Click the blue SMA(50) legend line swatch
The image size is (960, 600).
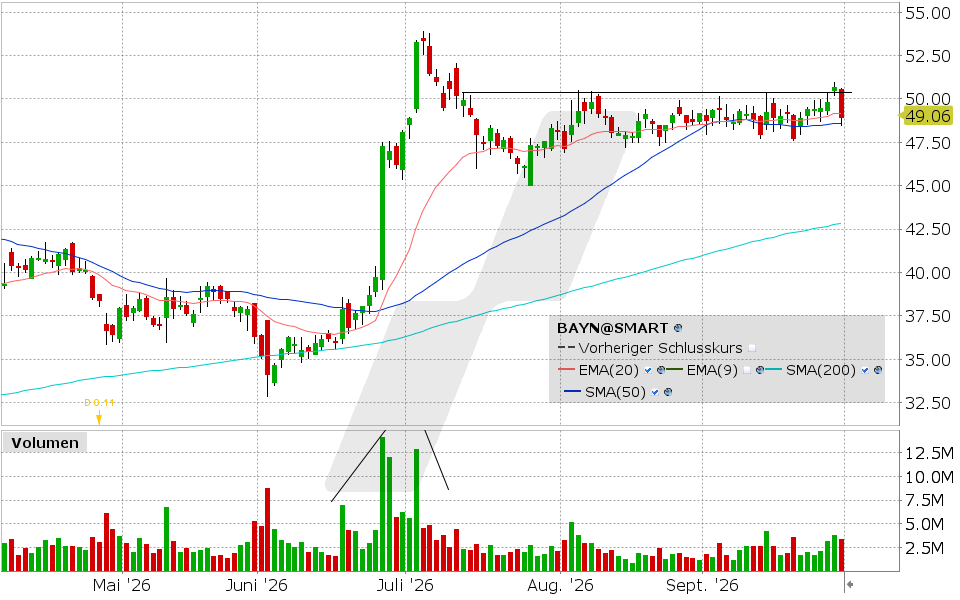point(572,391)
